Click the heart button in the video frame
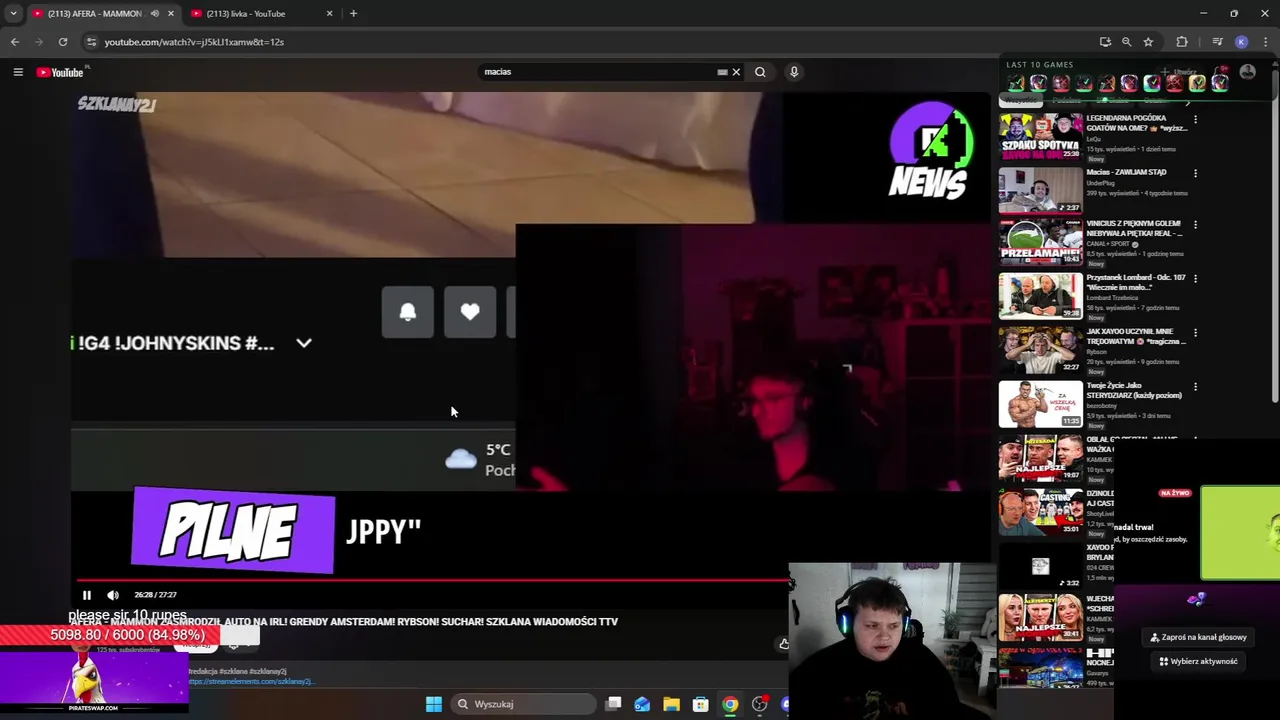Viewport: 1280px width, 720px height. click(x=470, y=312)
